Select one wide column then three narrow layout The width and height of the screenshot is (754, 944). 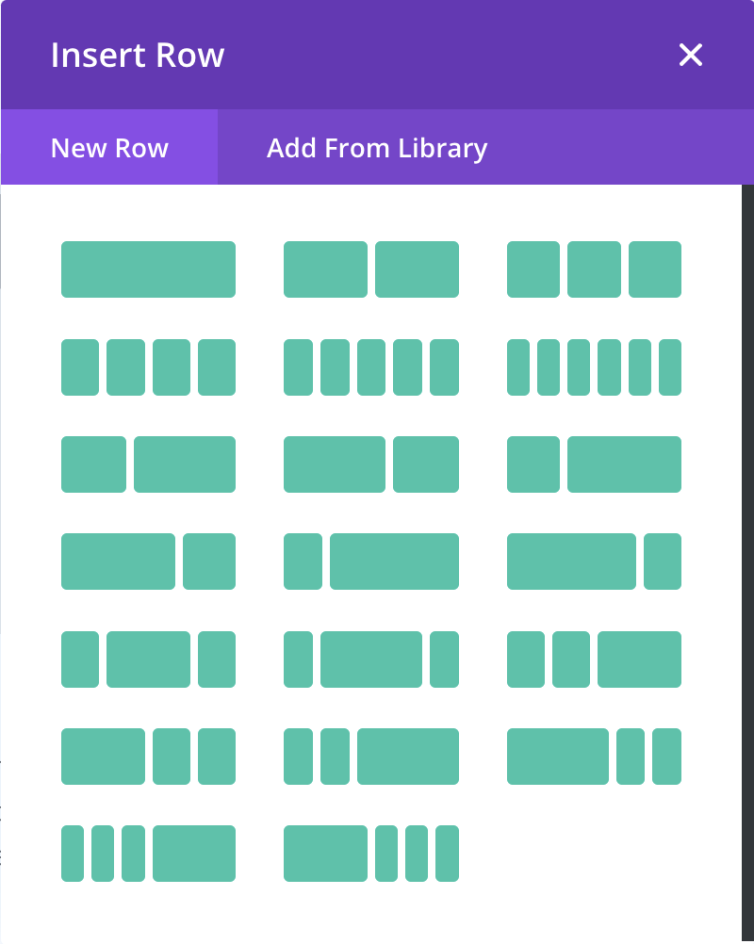pos(371,853)
